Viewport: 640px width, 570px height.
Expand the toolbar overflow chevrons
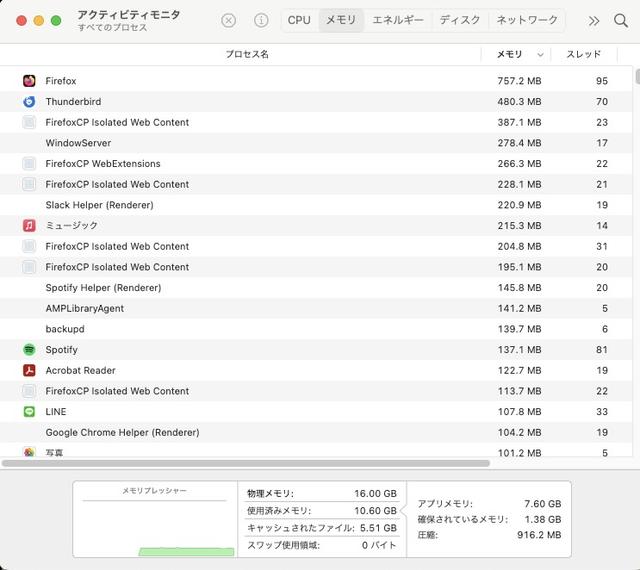[594, 21]
